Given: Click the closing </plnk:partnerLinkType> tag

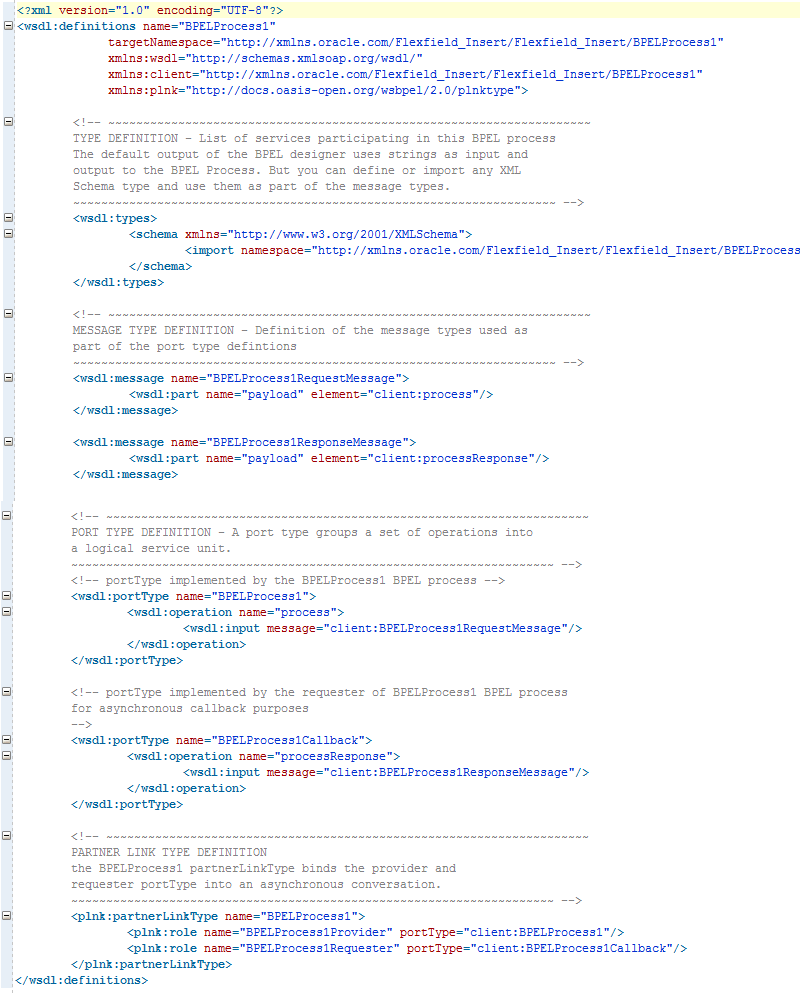Looking at the screenshot, I should [151, 964].
